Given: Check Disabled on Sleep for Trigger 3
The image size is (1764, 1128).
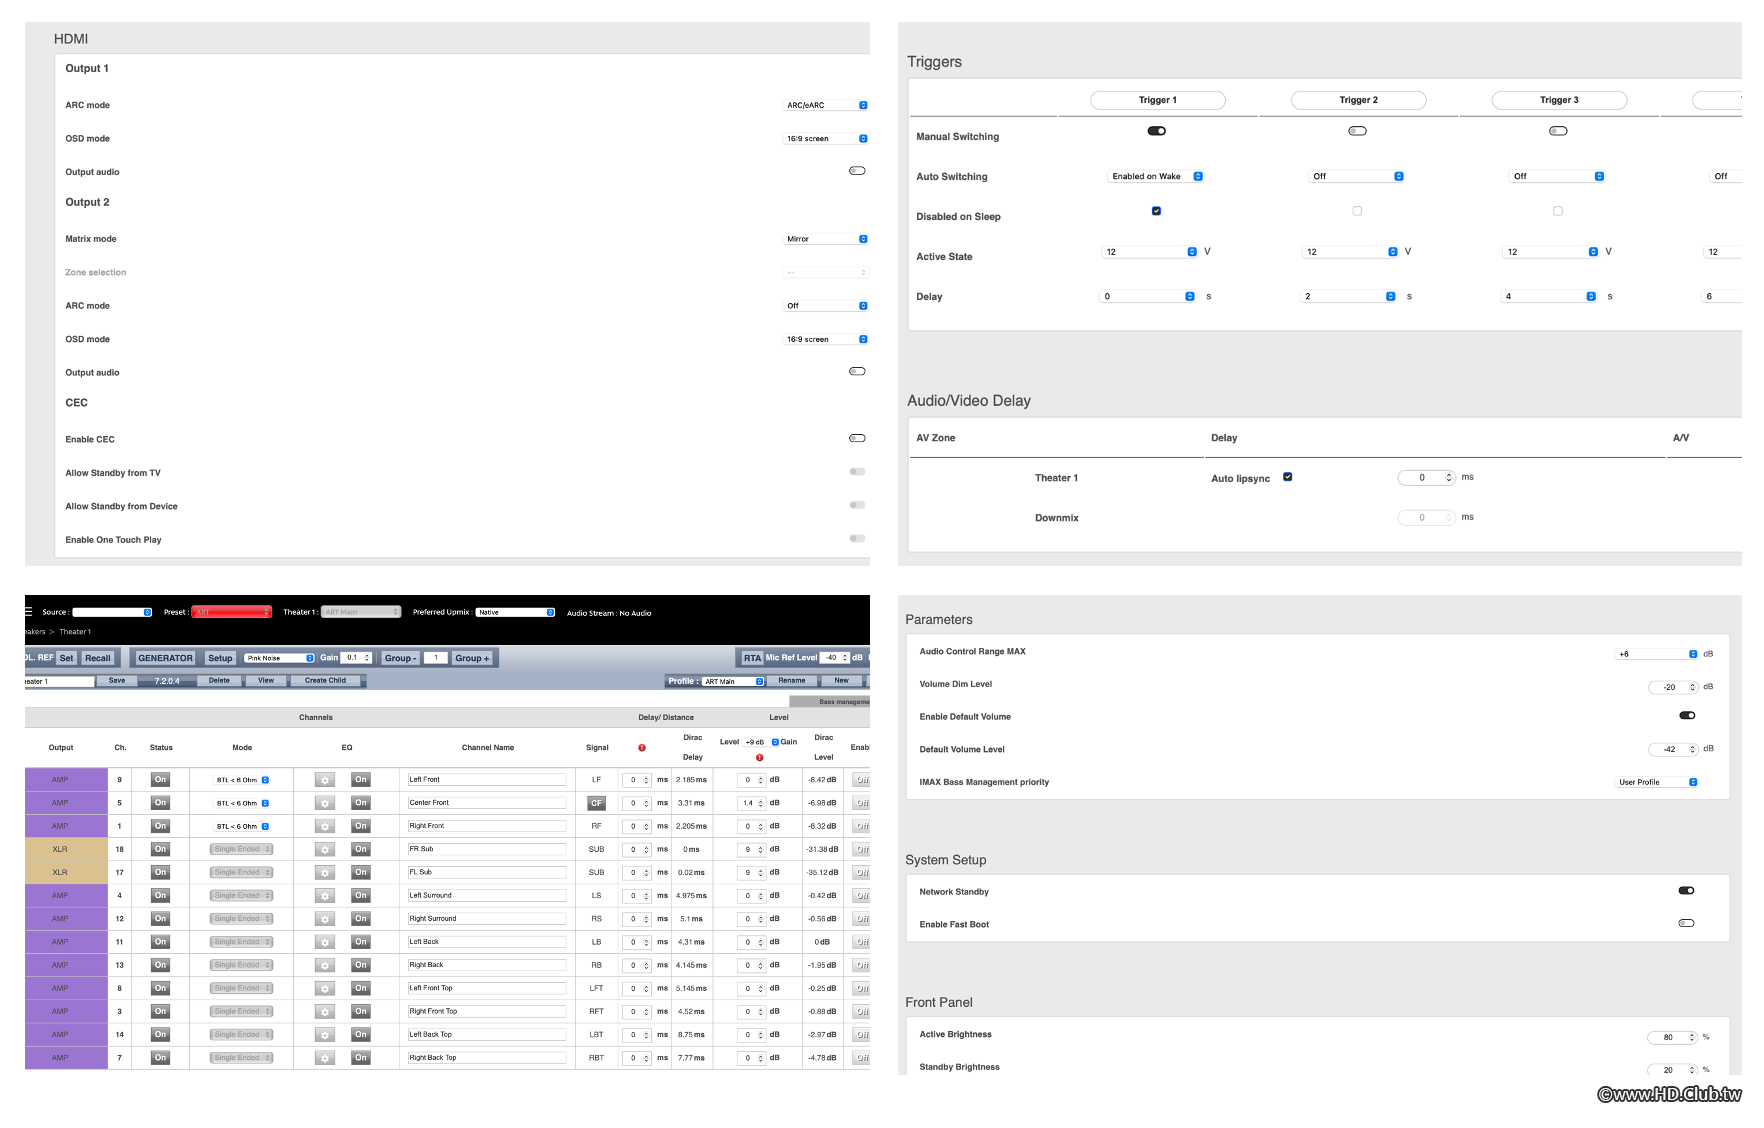Looking at the screenshot, I should click(1558, 211).
